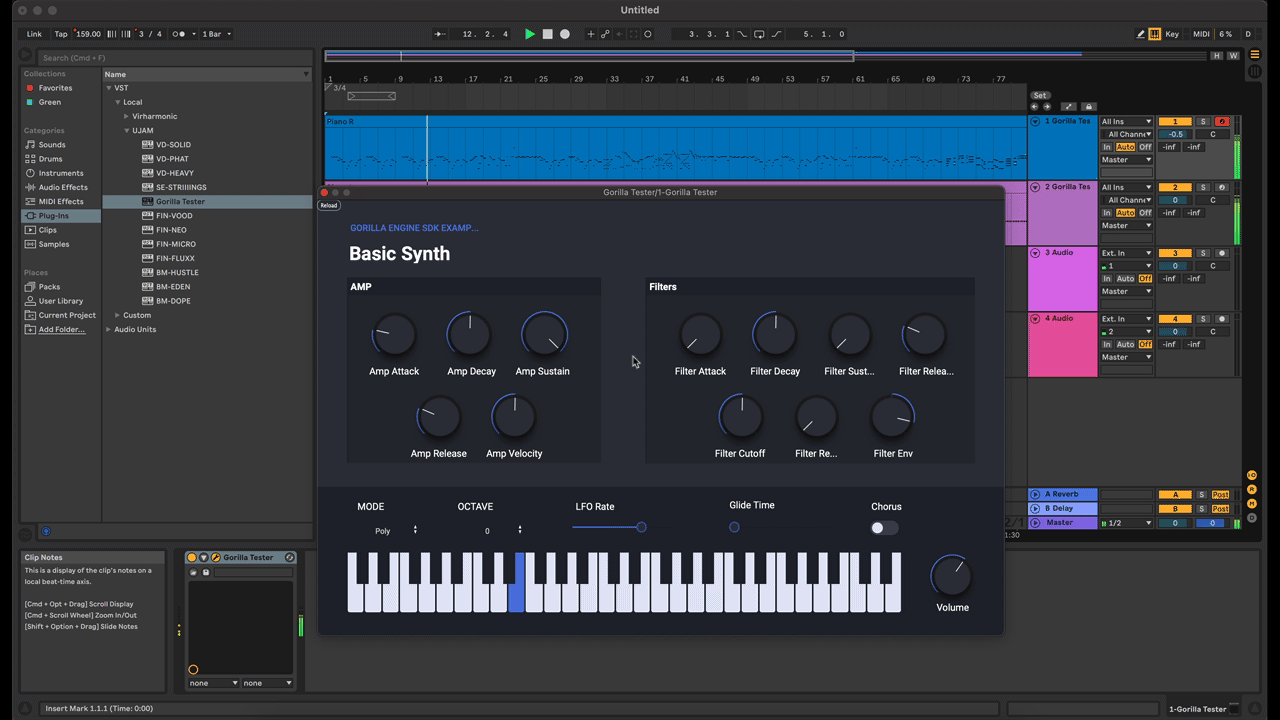Adjust the LFO Rate slider handle
Image resolution: width=1280 pixels, height=720 pixels.
[x=641, y=527]
